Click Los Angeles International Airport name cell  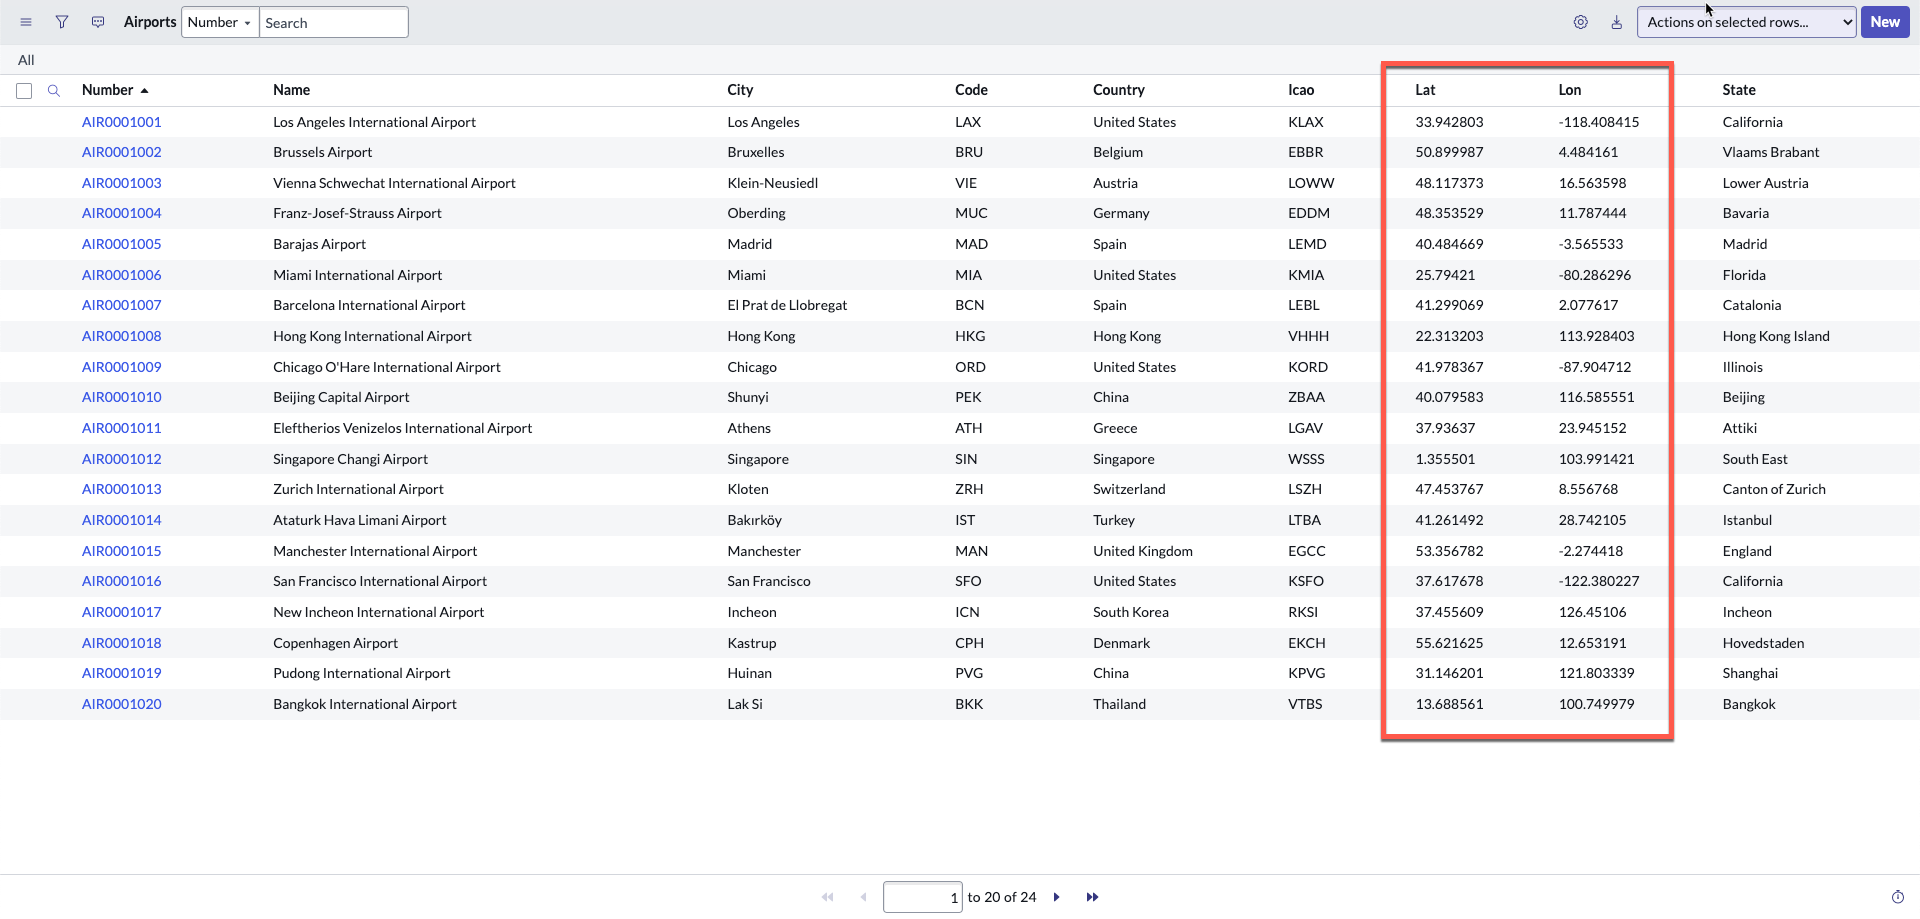[x=374, y=122]
